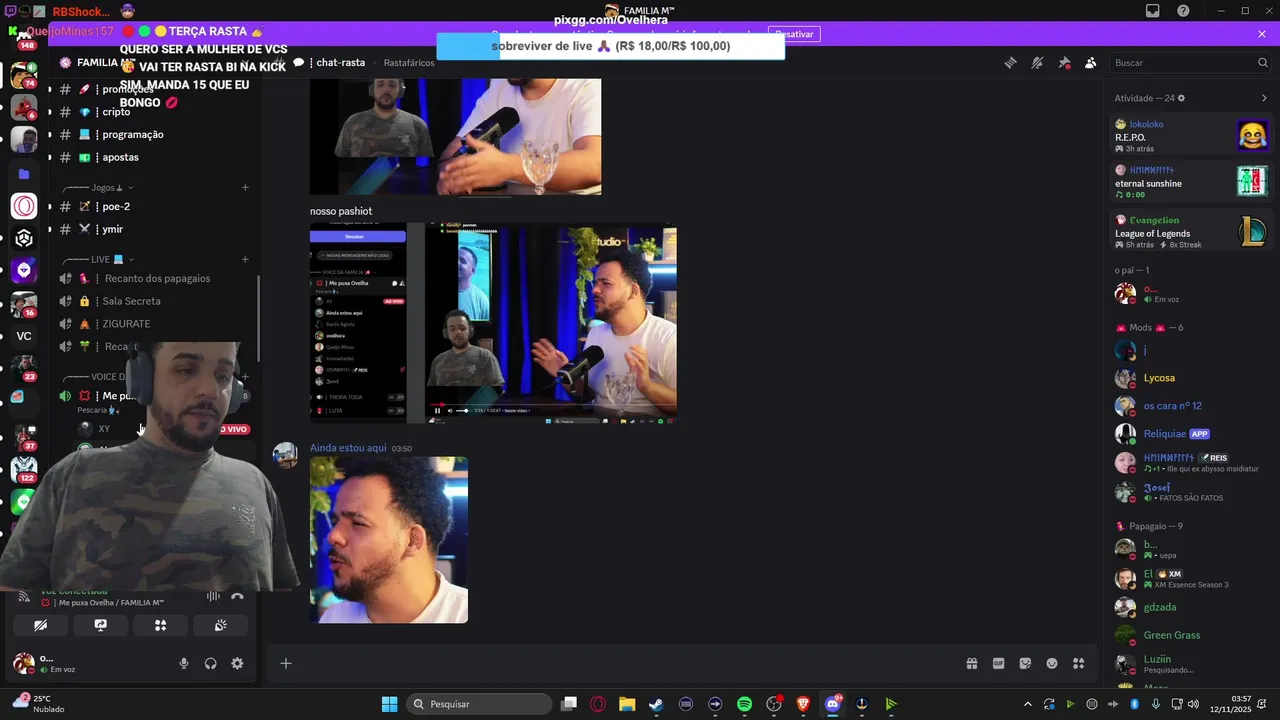Open the poe-2 channel

(155, 206)
